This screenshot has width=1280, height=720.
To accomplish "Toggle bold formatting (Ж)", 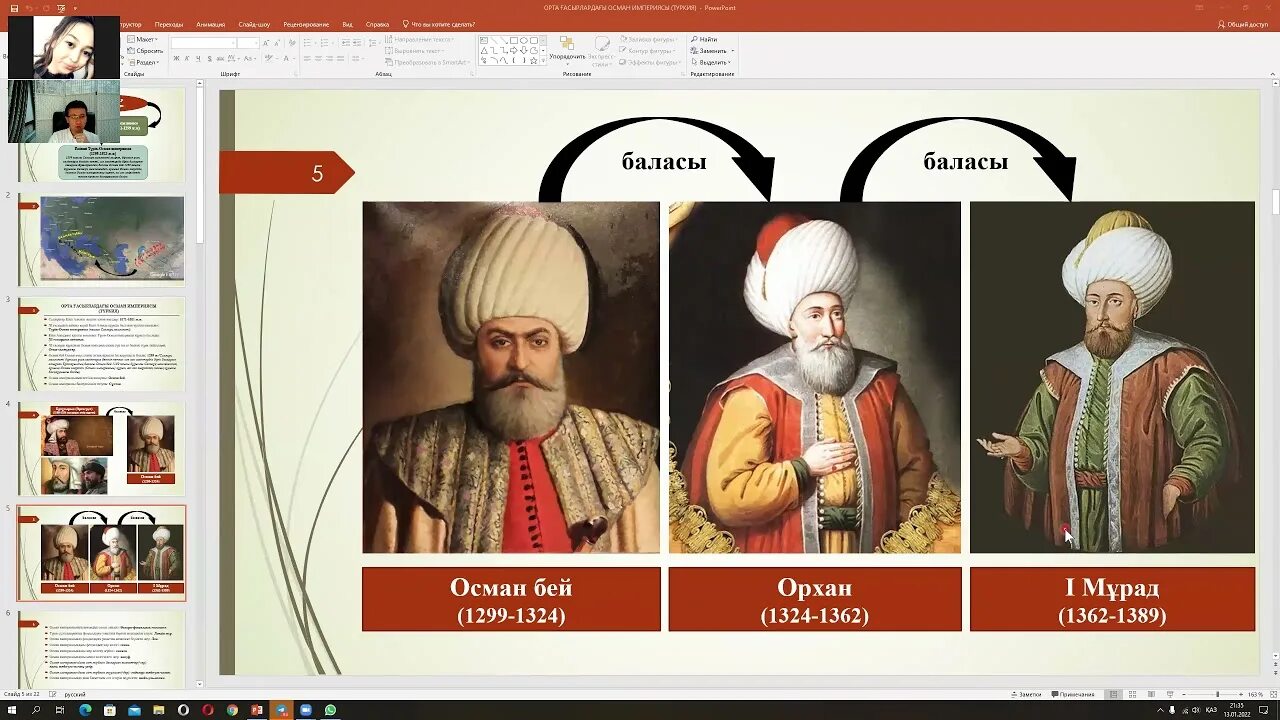I will point(176,58).
